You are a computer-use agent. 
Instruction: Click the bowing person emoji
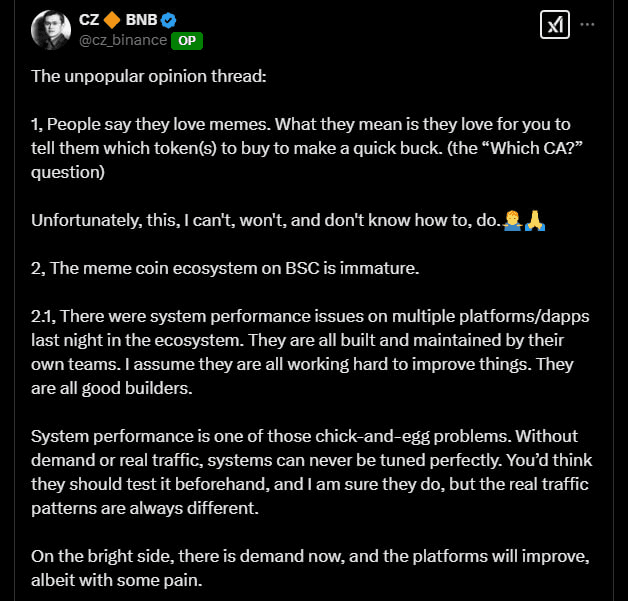coord(512,221)
